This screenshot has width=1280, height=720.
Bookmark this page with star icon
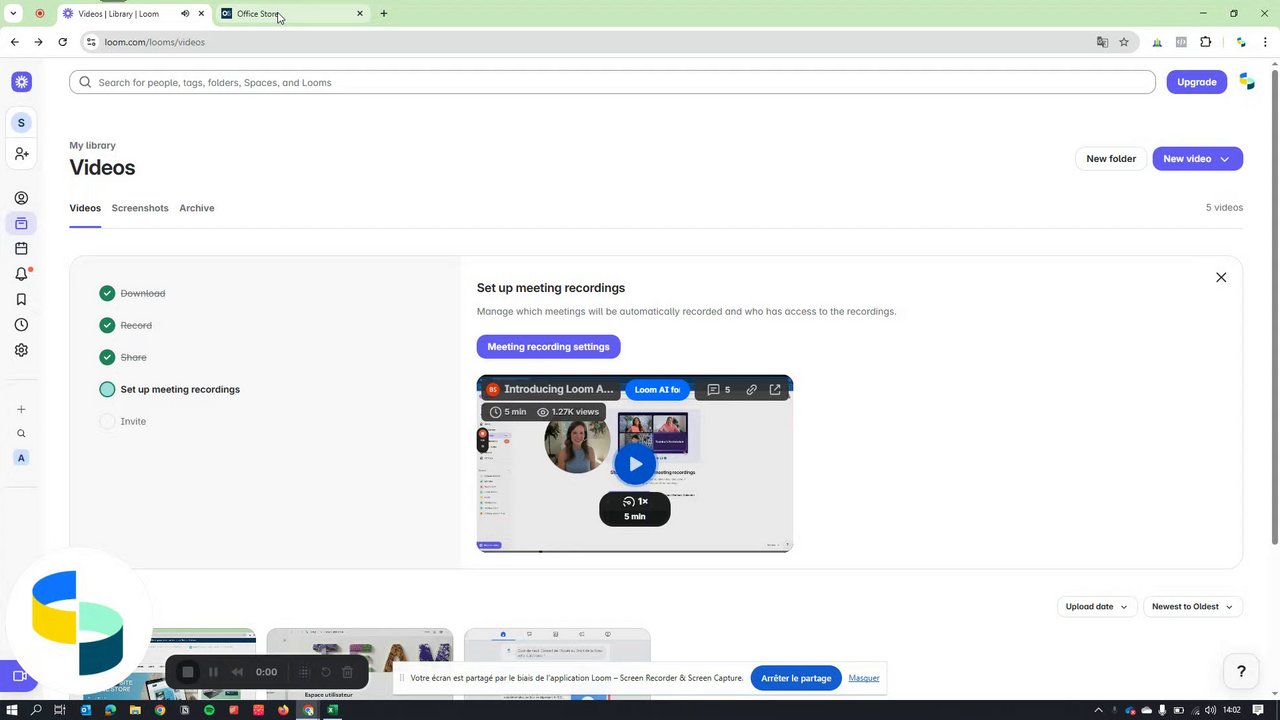click(x=1124, y=42)
